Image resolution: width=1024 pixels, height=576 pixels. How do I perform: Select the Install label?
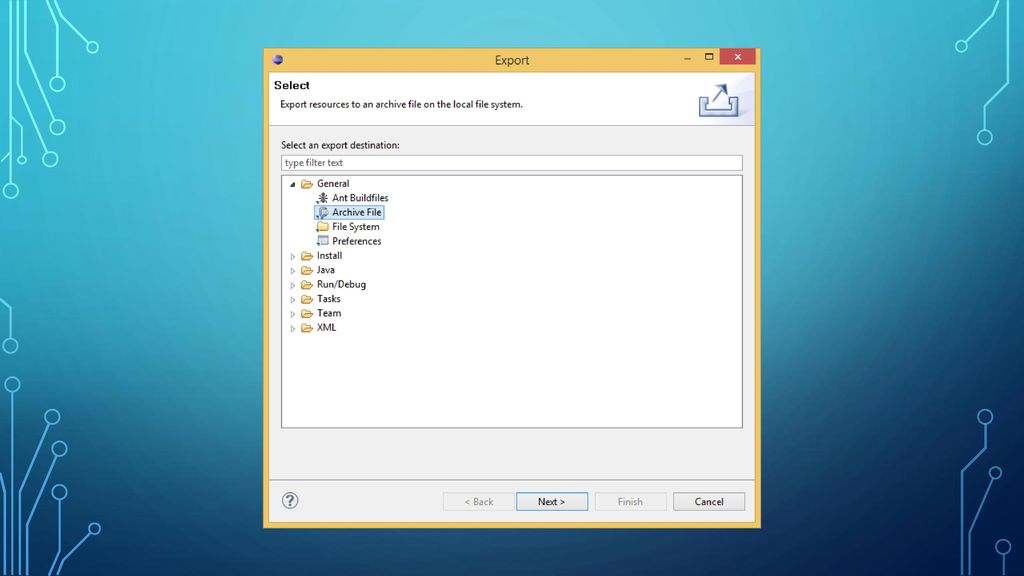[x=329, y=255]
